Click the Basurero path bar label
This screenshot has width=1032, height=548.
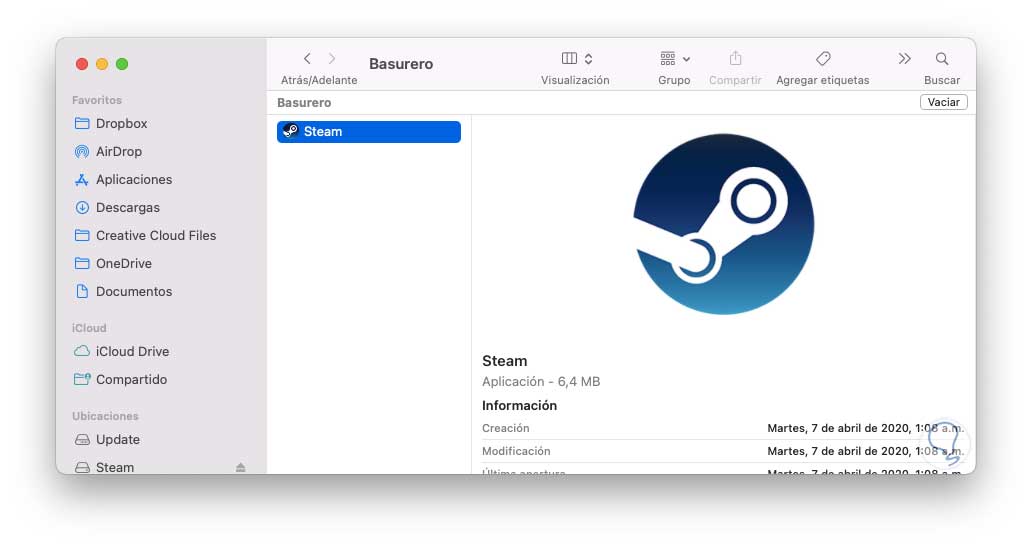304,103
